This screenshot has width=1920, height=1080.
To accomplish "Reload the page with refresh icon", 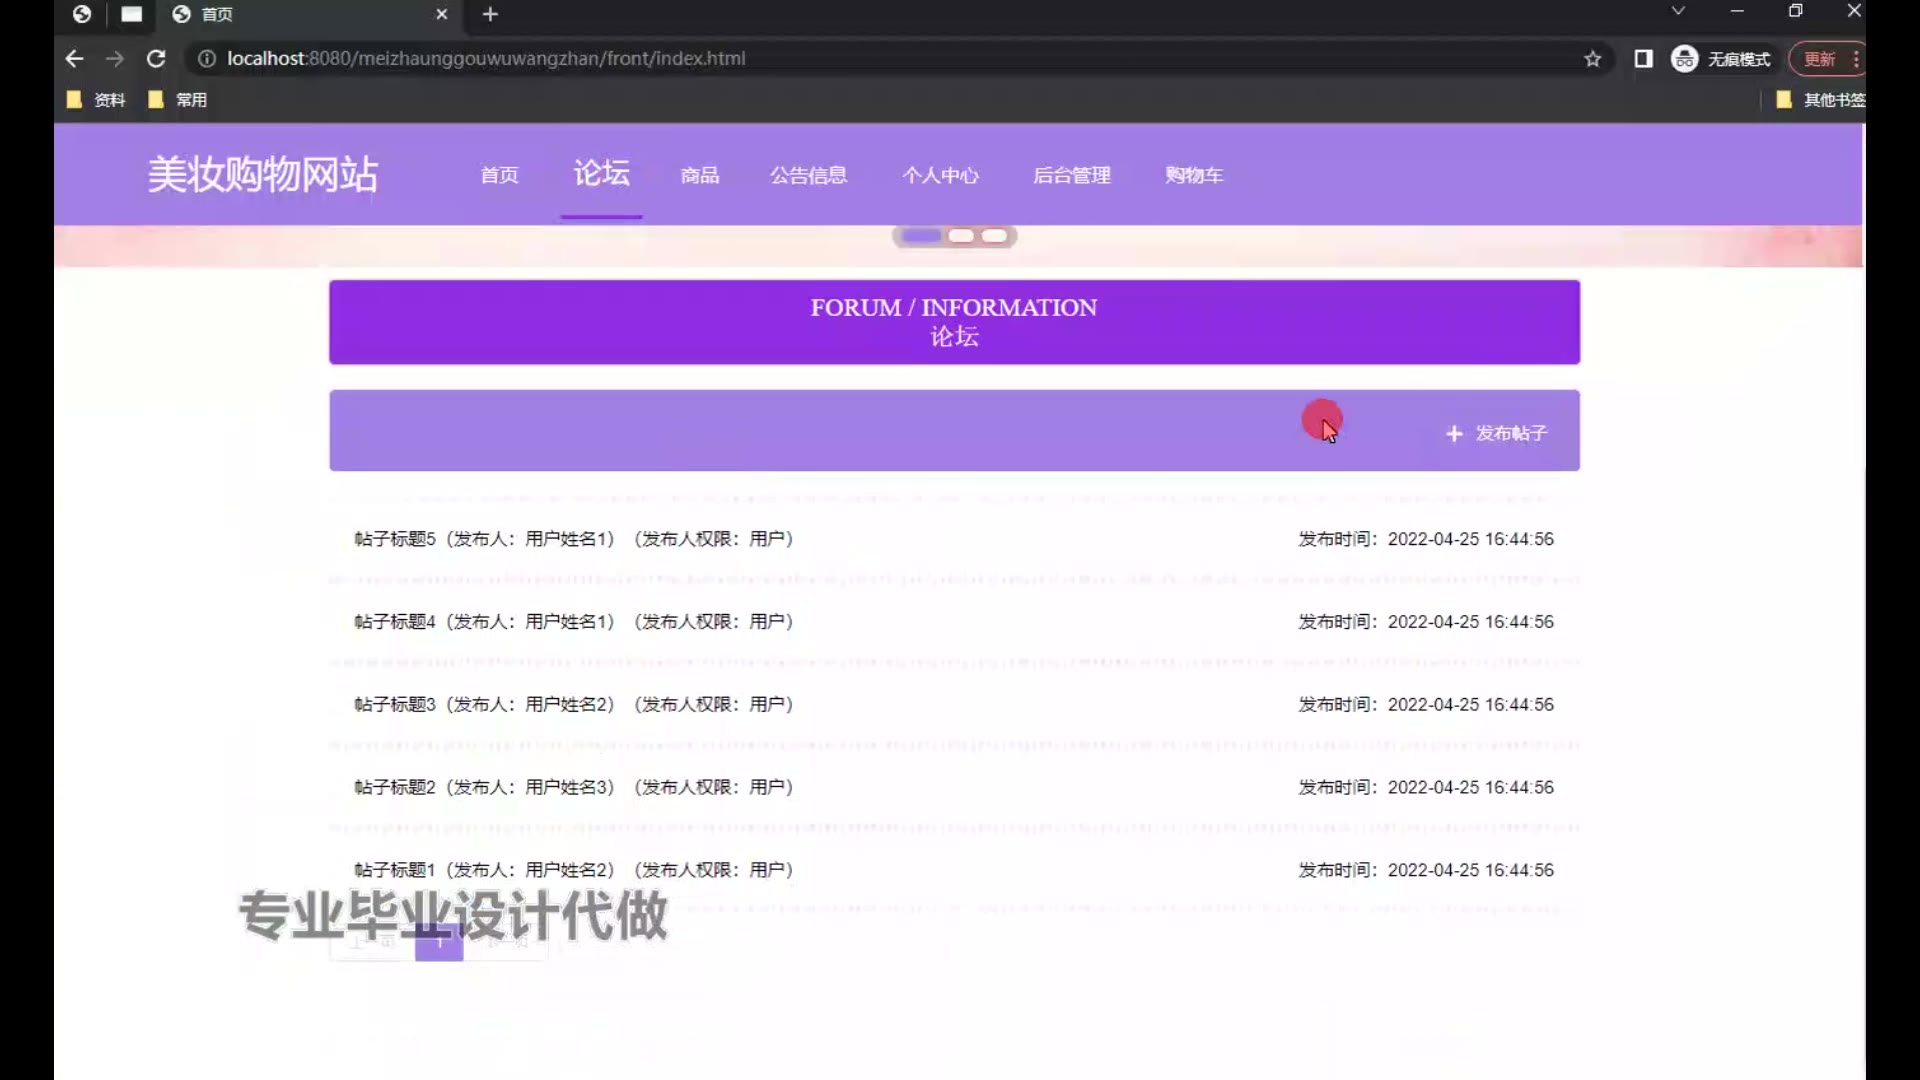I will tap(156, 59).
